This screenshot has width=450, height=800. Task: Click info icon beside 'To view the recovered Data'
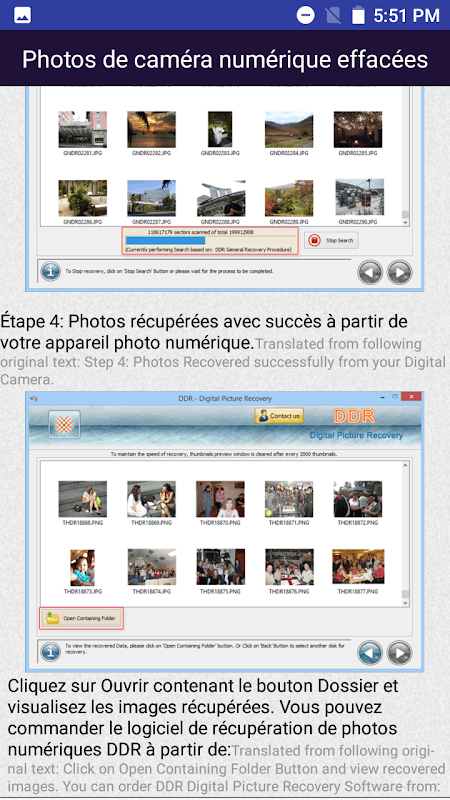[x=51, y=652]
